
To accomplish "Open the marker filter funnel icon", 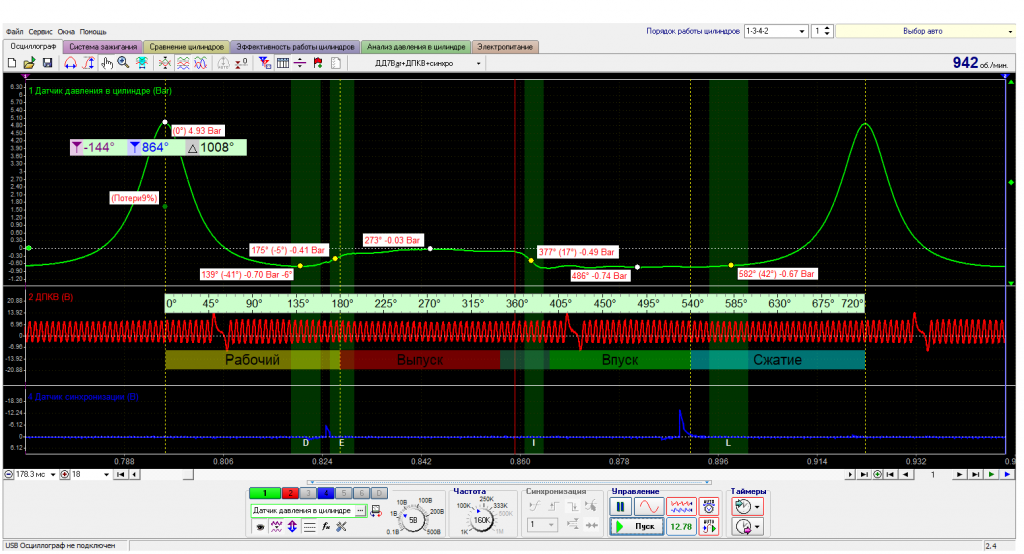I will [264, 63].
